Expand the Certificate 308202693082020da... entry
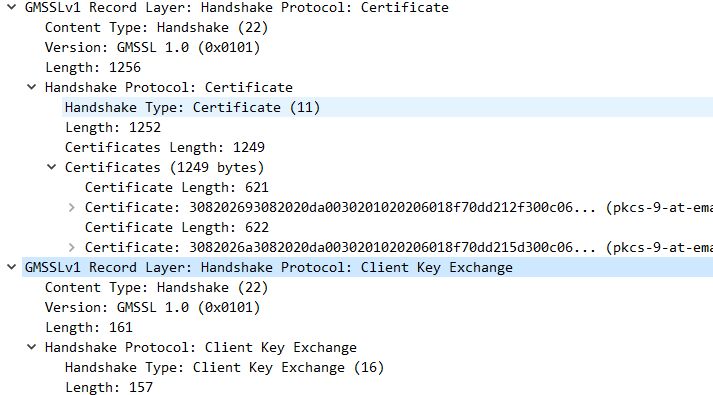 (71, 207)
